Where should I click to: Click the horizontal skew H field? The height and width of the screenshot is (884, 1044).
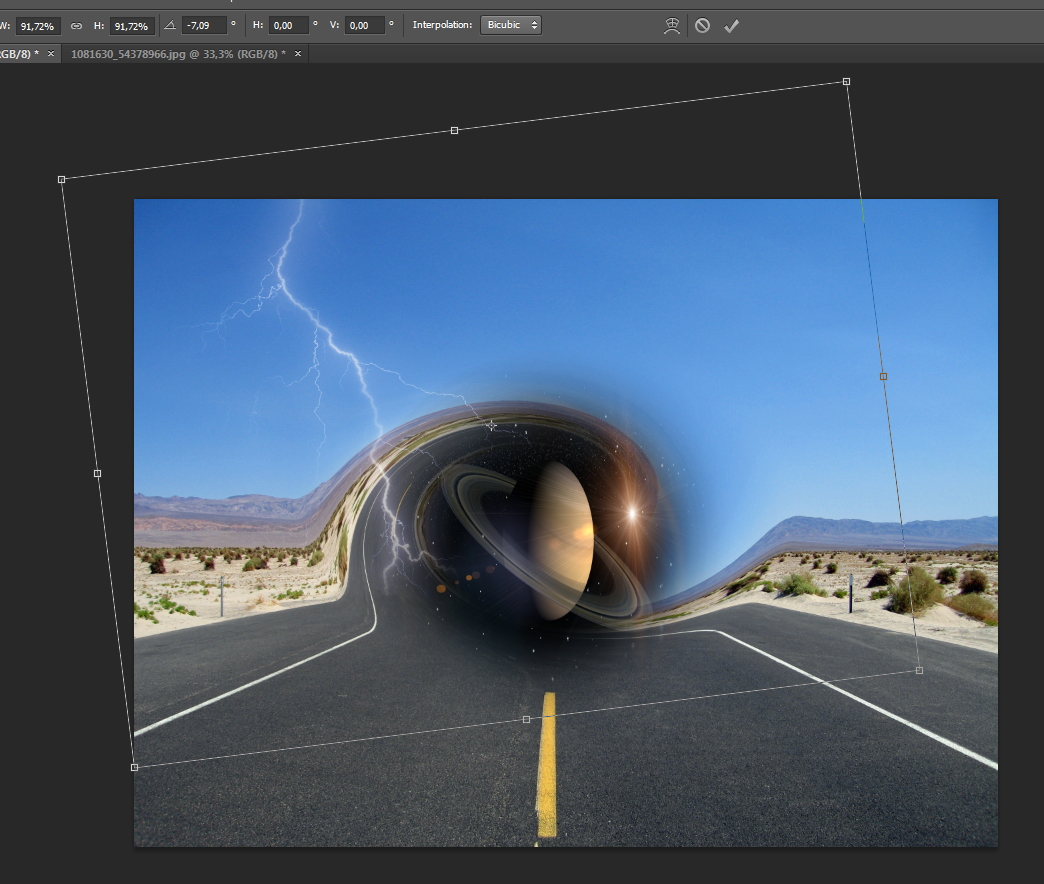[x=288, y=25]
